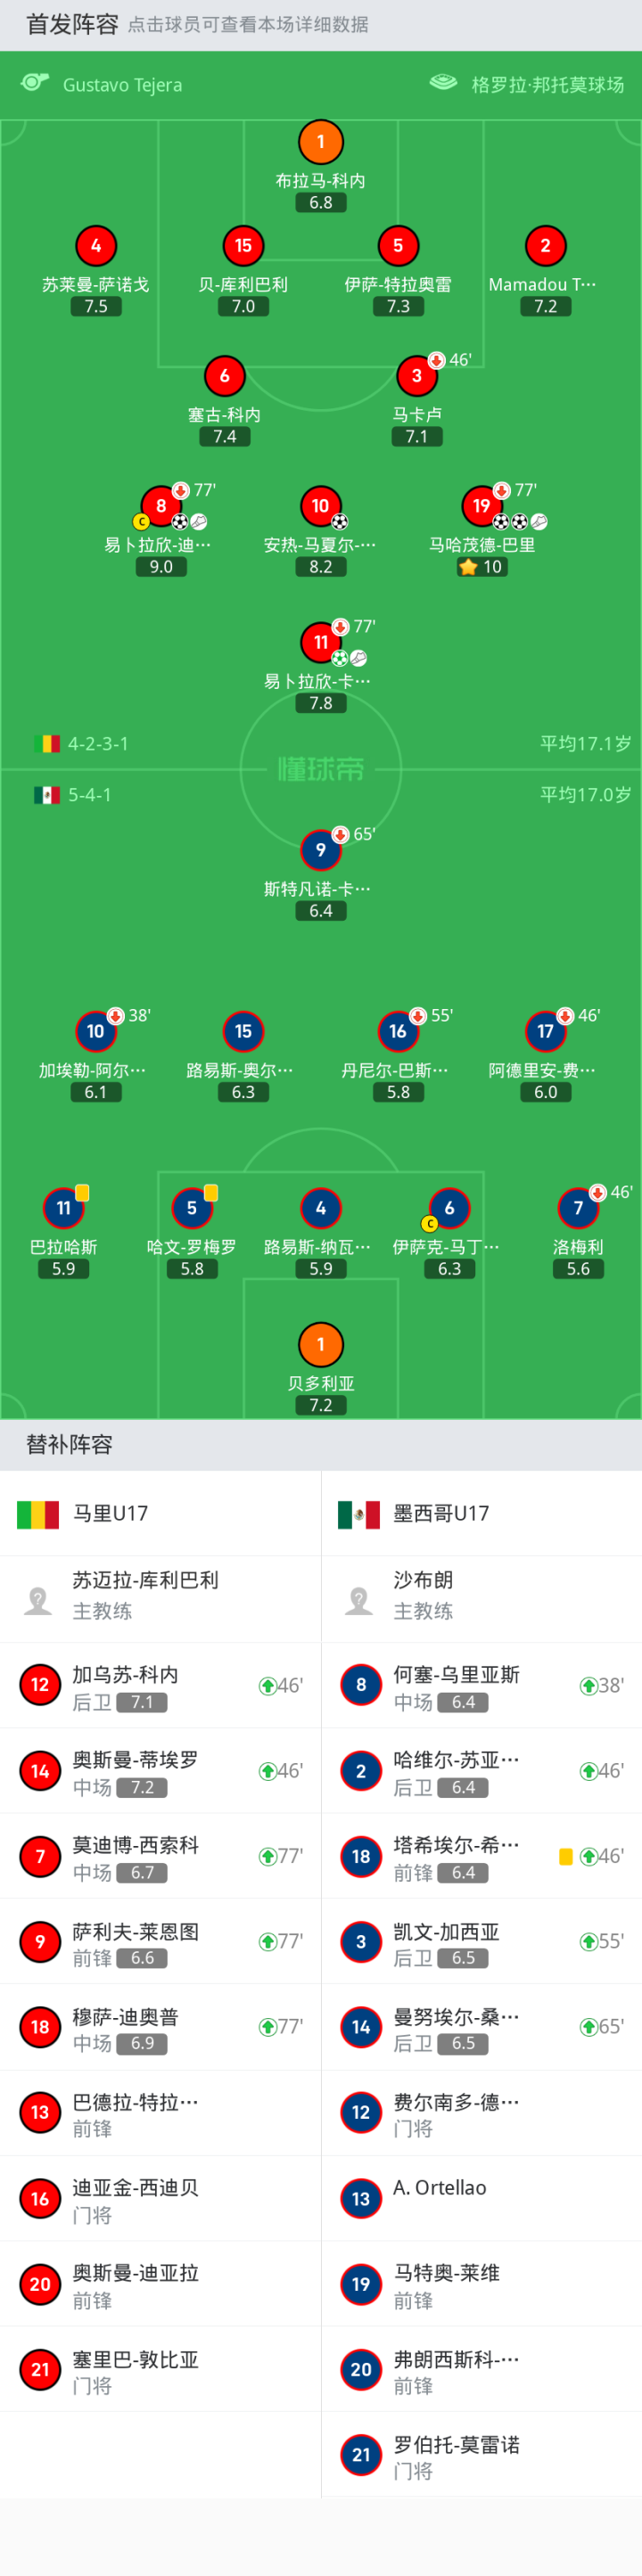Click the Mali flag next to 4-2-3-1

(47, 744)
